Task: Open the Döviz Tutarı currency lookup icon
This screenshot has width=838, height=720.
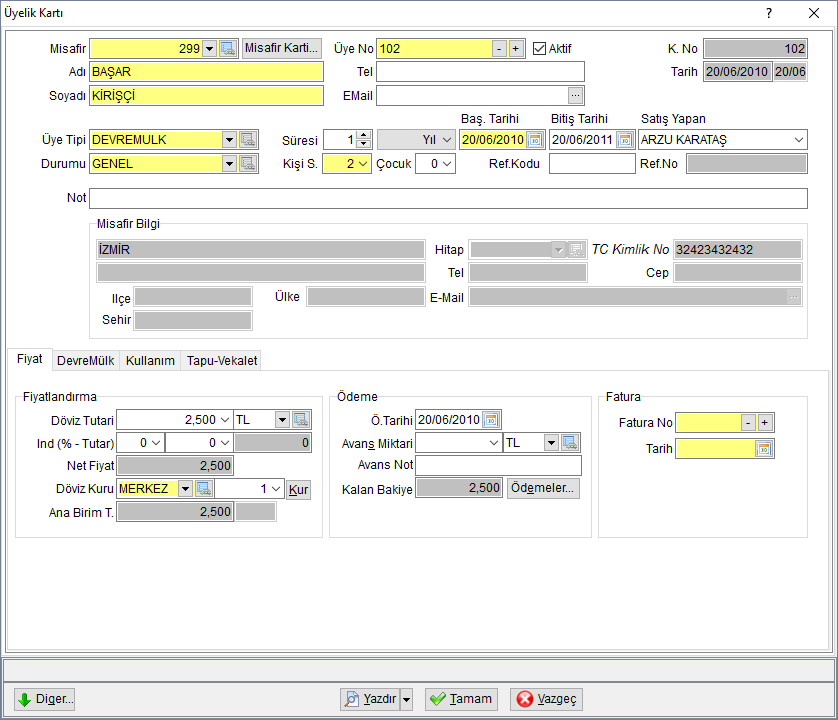Action: (301, 420)
